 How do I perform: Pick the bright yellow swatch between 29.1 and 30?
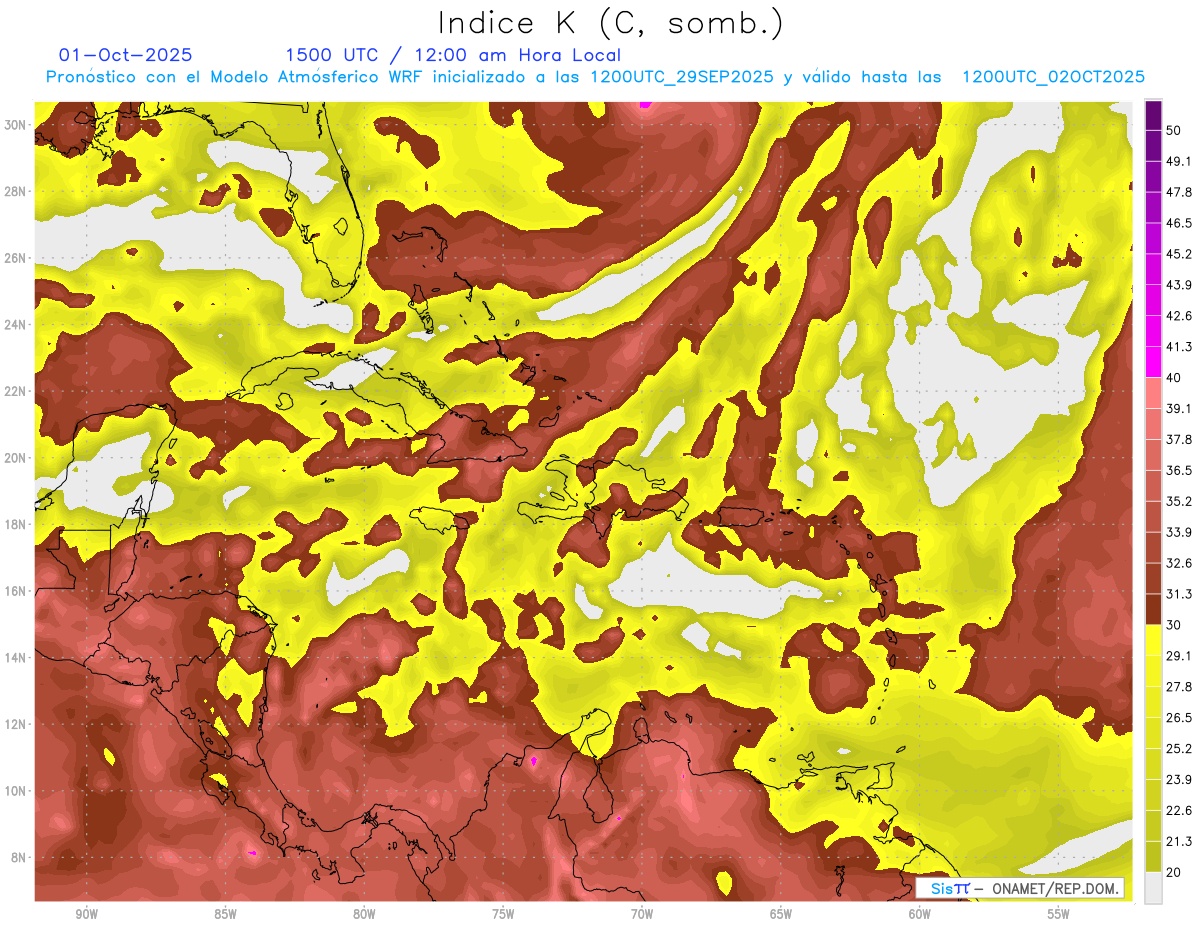point(1153,640)
